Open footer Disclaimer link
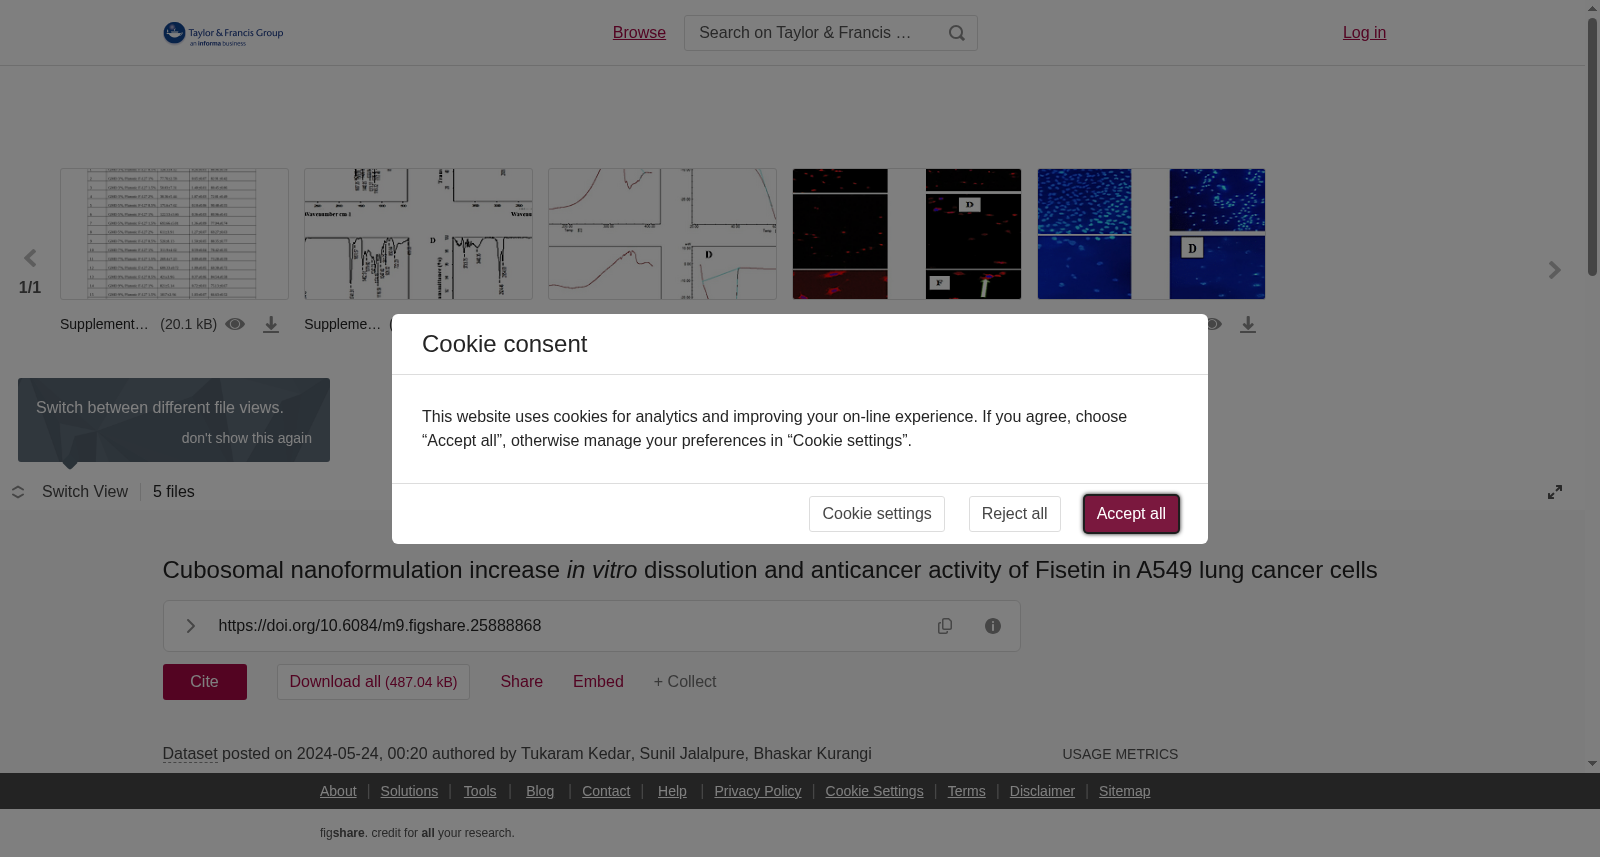Viewport: 1600px width, 857px height. point(1042,791)
